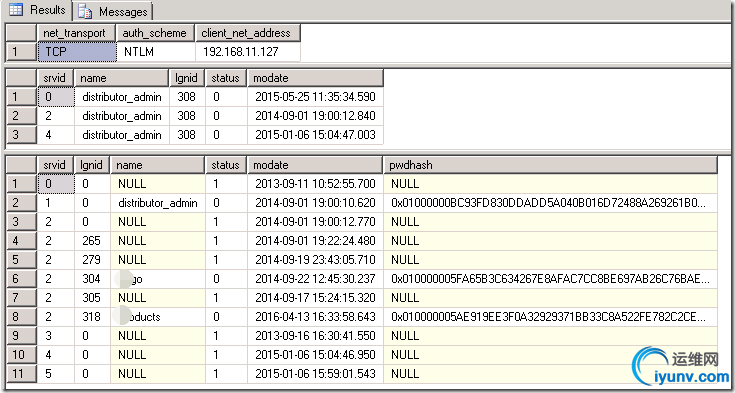This screenshot has height=393, width=735.
Task: Click the 2014-09-01 19:00:10.620 cell
Action: click(x=315, y=203)
